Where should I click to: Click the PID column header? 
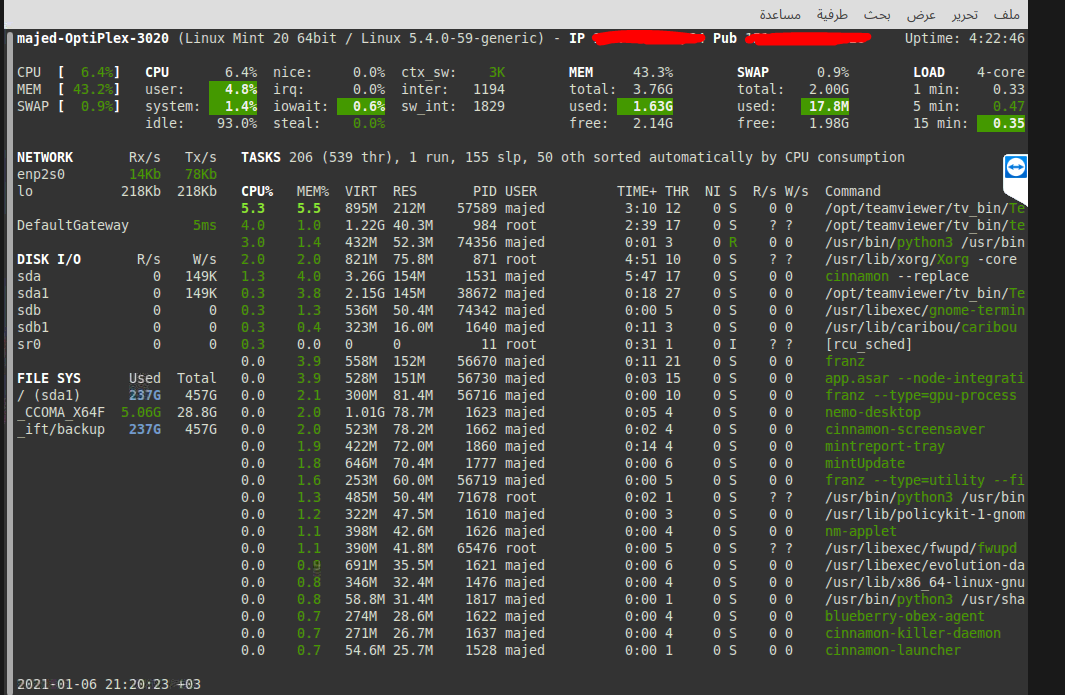(484, 192)
